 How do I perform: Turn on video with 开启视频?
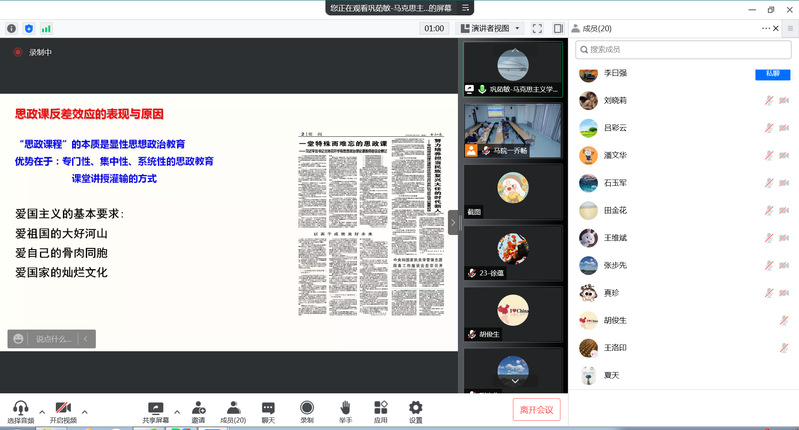[x=63, y=412]
